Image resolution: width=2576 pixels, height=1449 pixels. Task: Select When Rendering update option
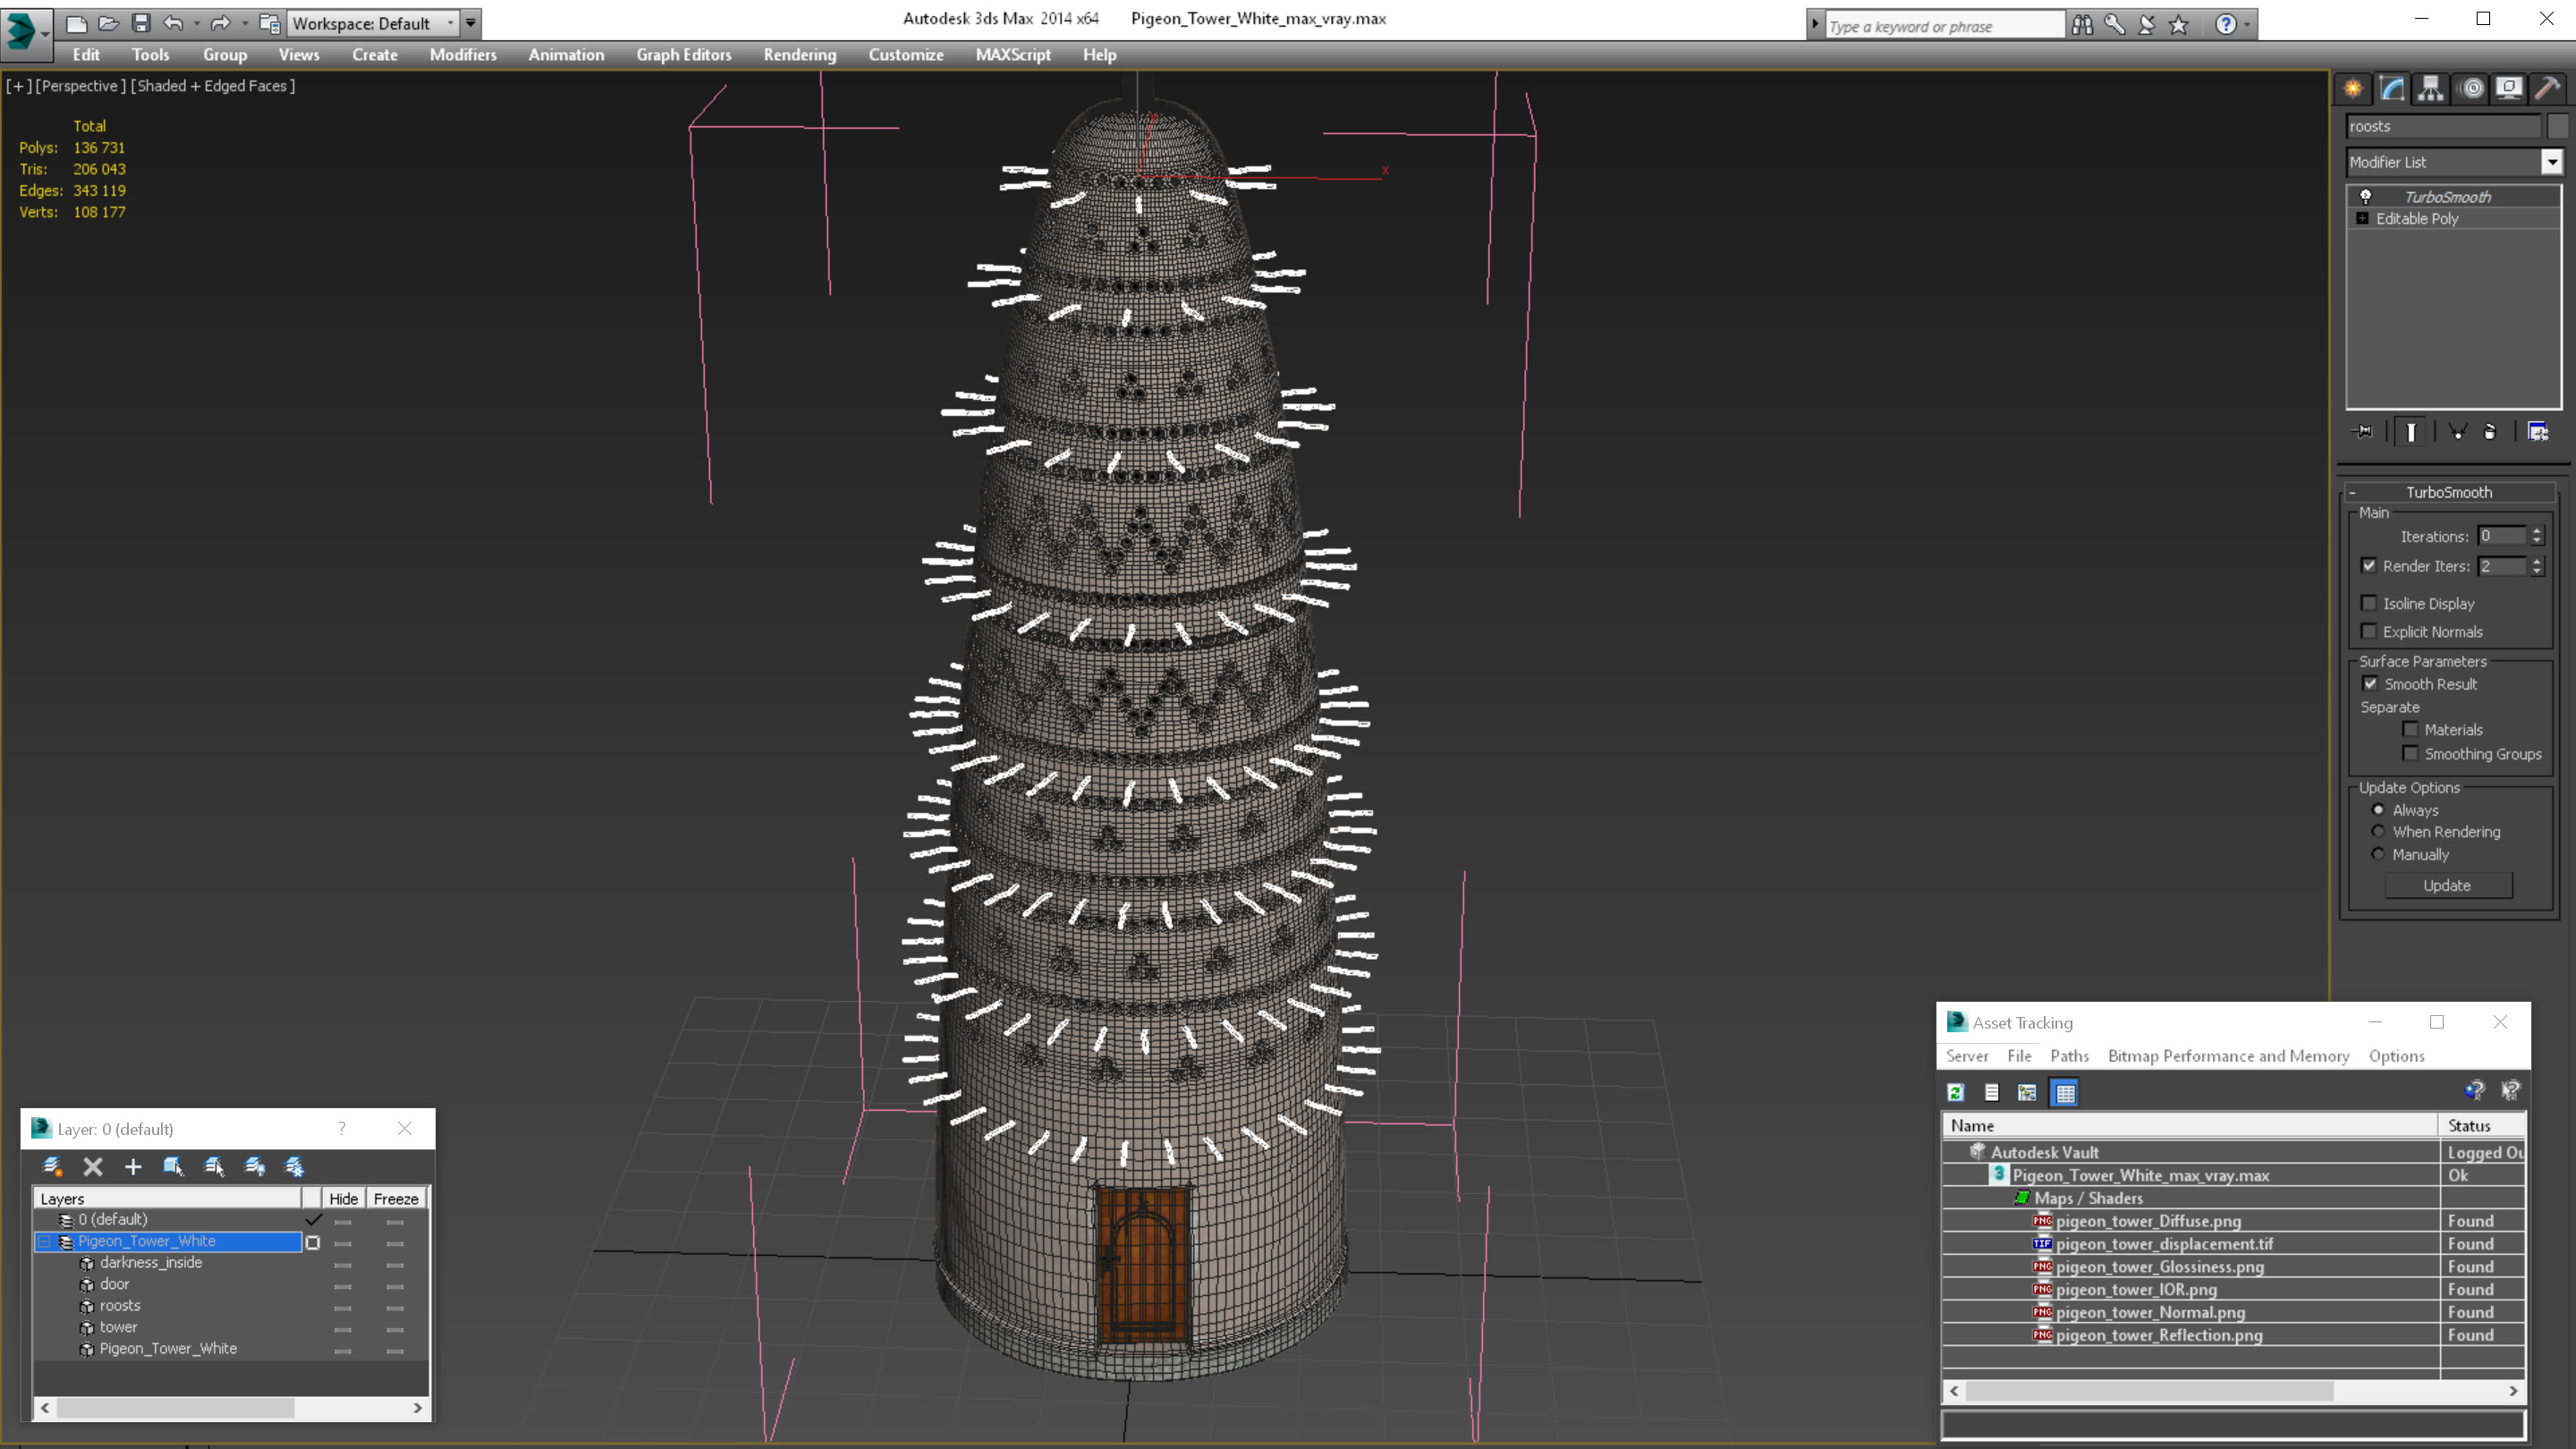click(2379, 831)
